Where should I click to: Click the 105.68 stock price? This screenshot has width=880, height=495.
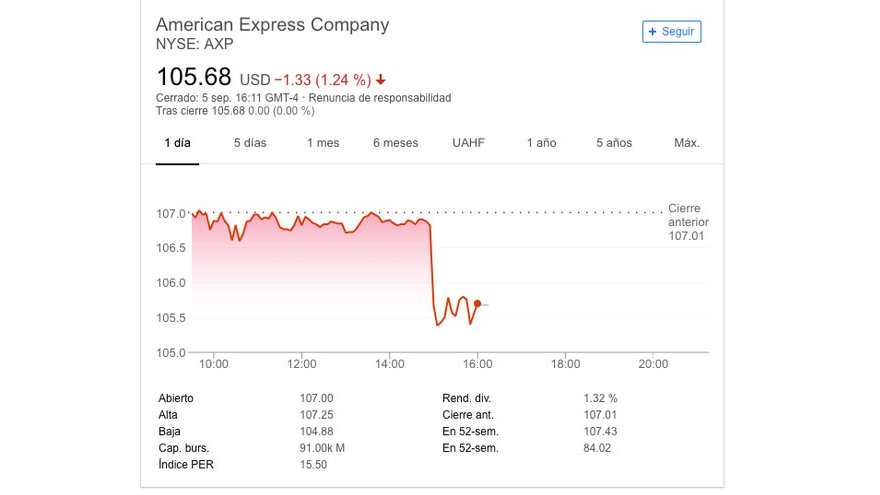tap(194, 77)
